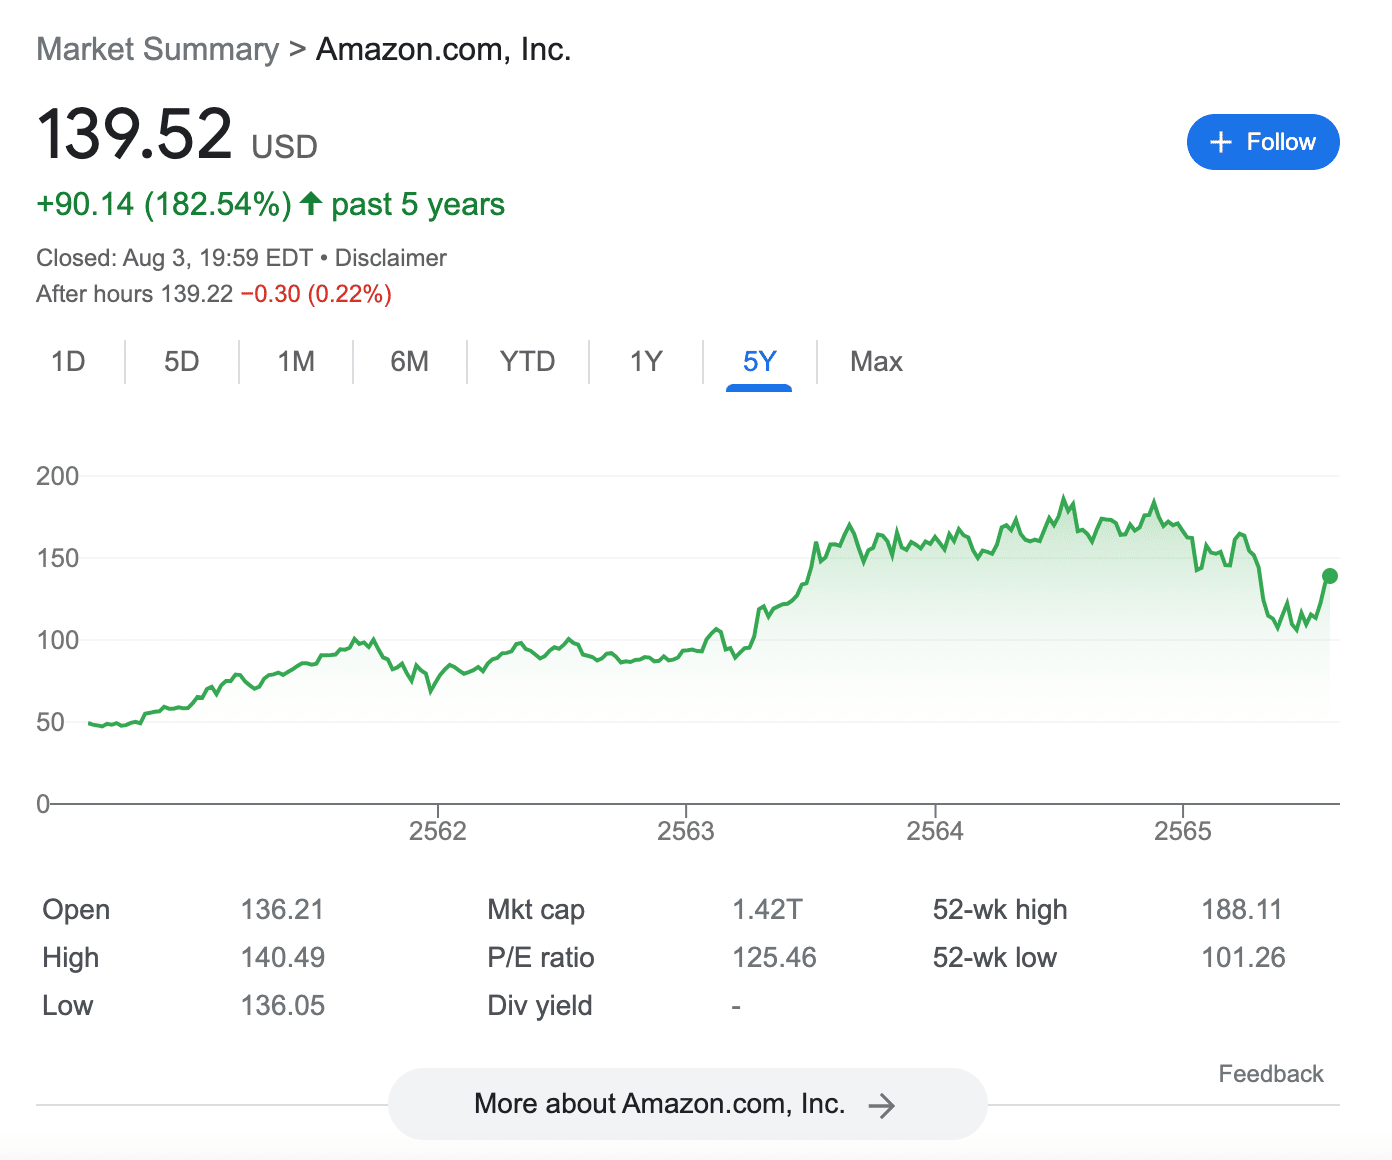Click the 50 y-axis label
The width and height of the screenshot is (1392, 1160).
click(x=50, y=722)
